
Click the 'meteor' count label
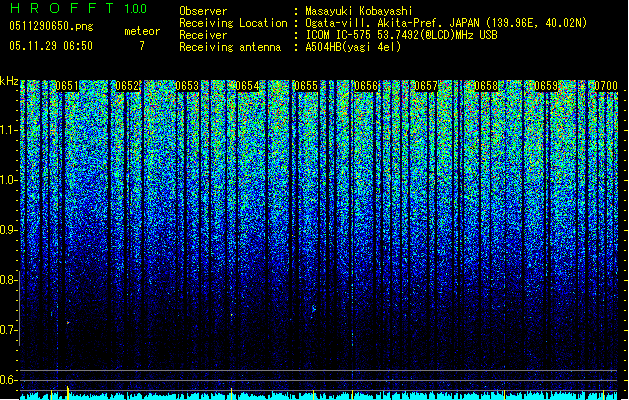coord(142,31)
